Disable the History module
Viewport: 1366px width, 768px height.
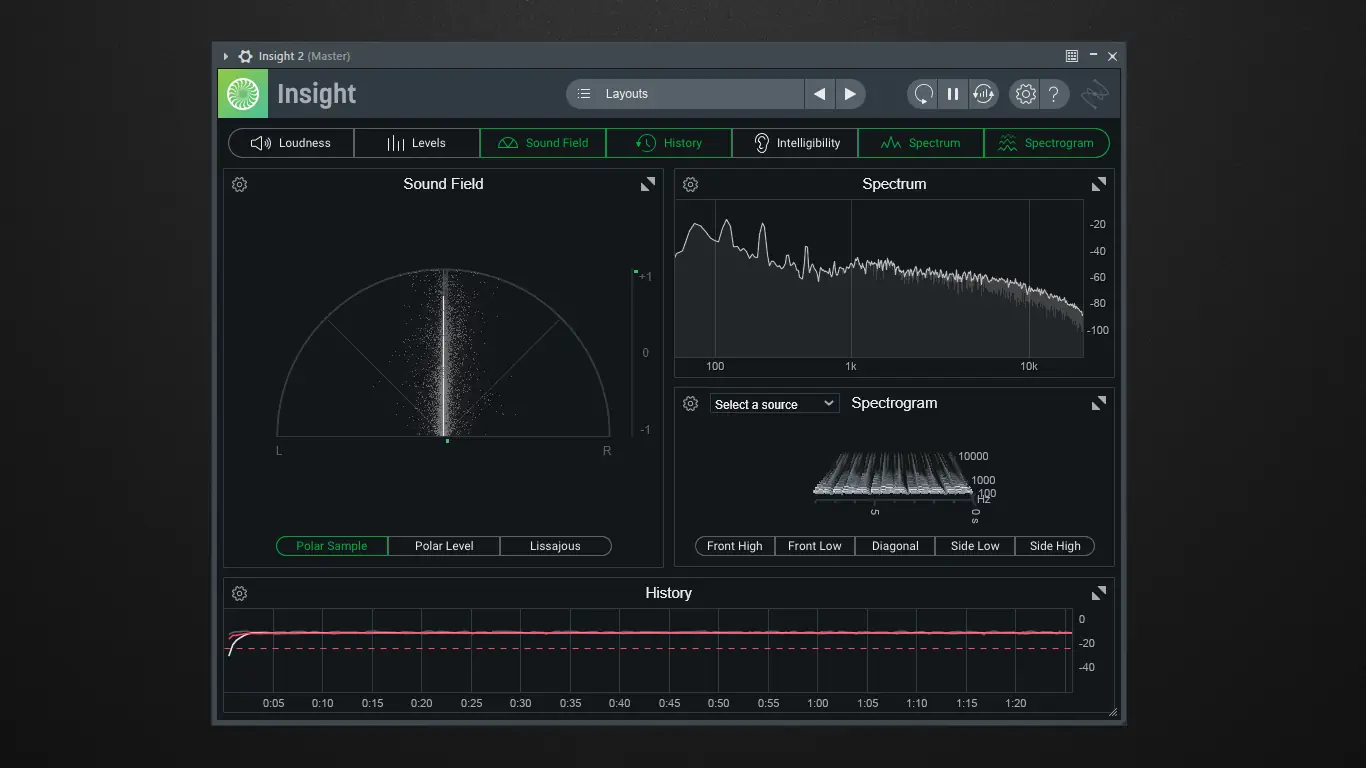pos(669,143)
